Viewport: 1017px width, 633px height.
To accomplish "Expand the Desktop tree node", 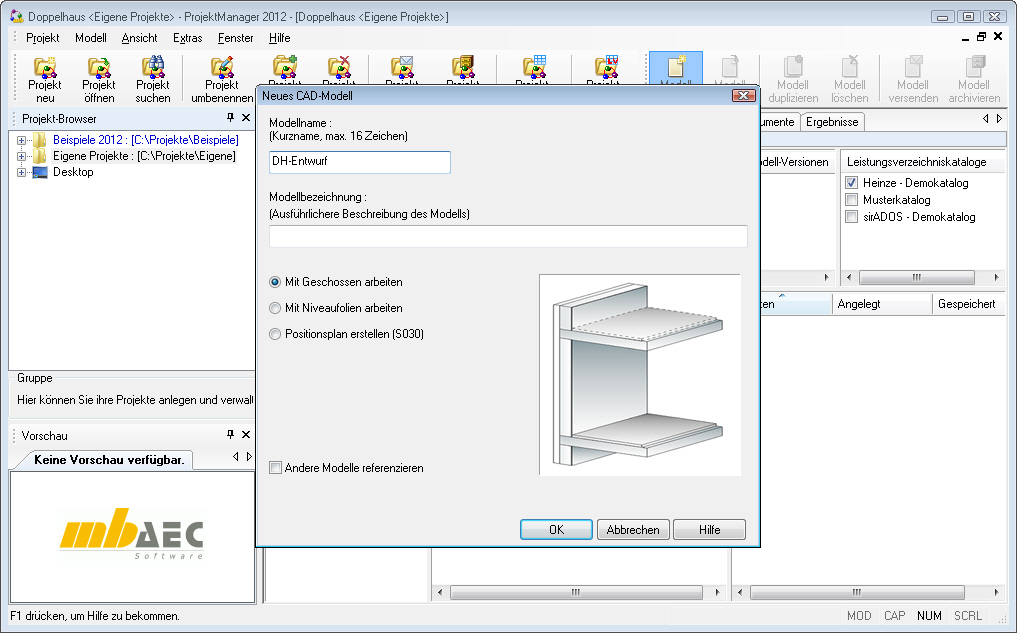I will click(21, 173).
